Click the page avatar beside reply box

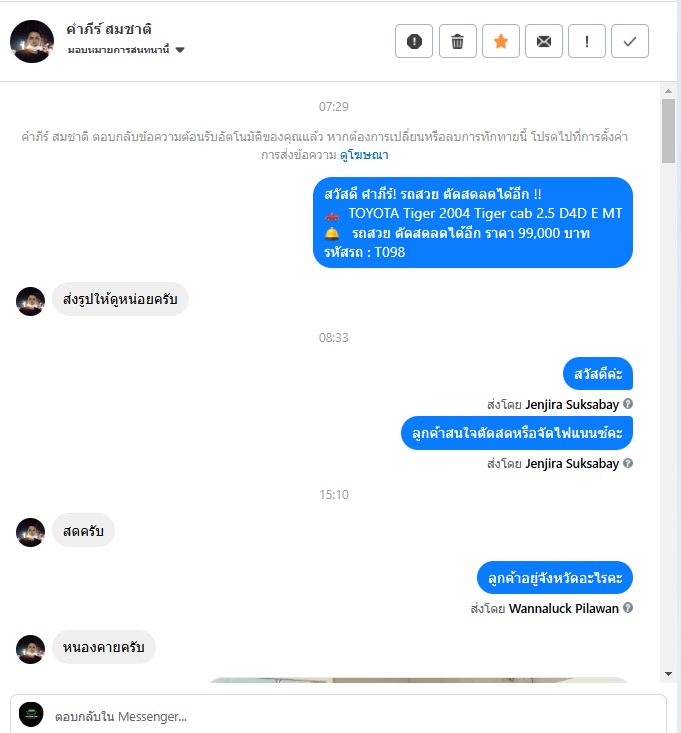[x=31, y=714]
